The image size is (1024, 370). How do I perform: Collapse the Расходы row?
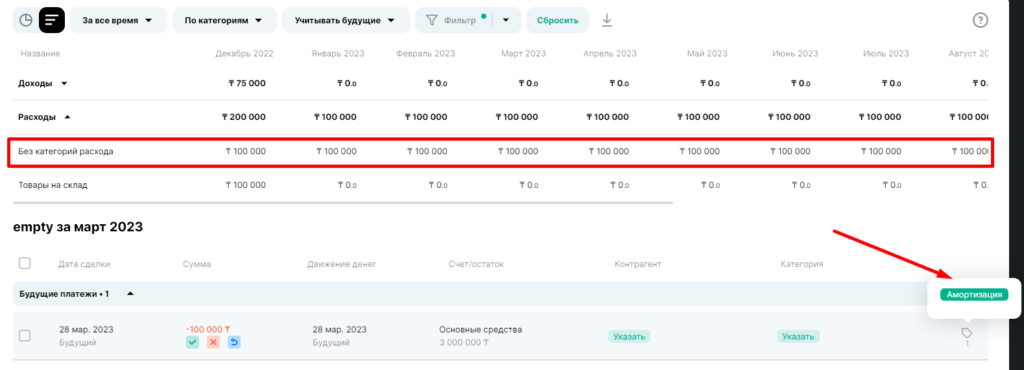click(68, 117)
